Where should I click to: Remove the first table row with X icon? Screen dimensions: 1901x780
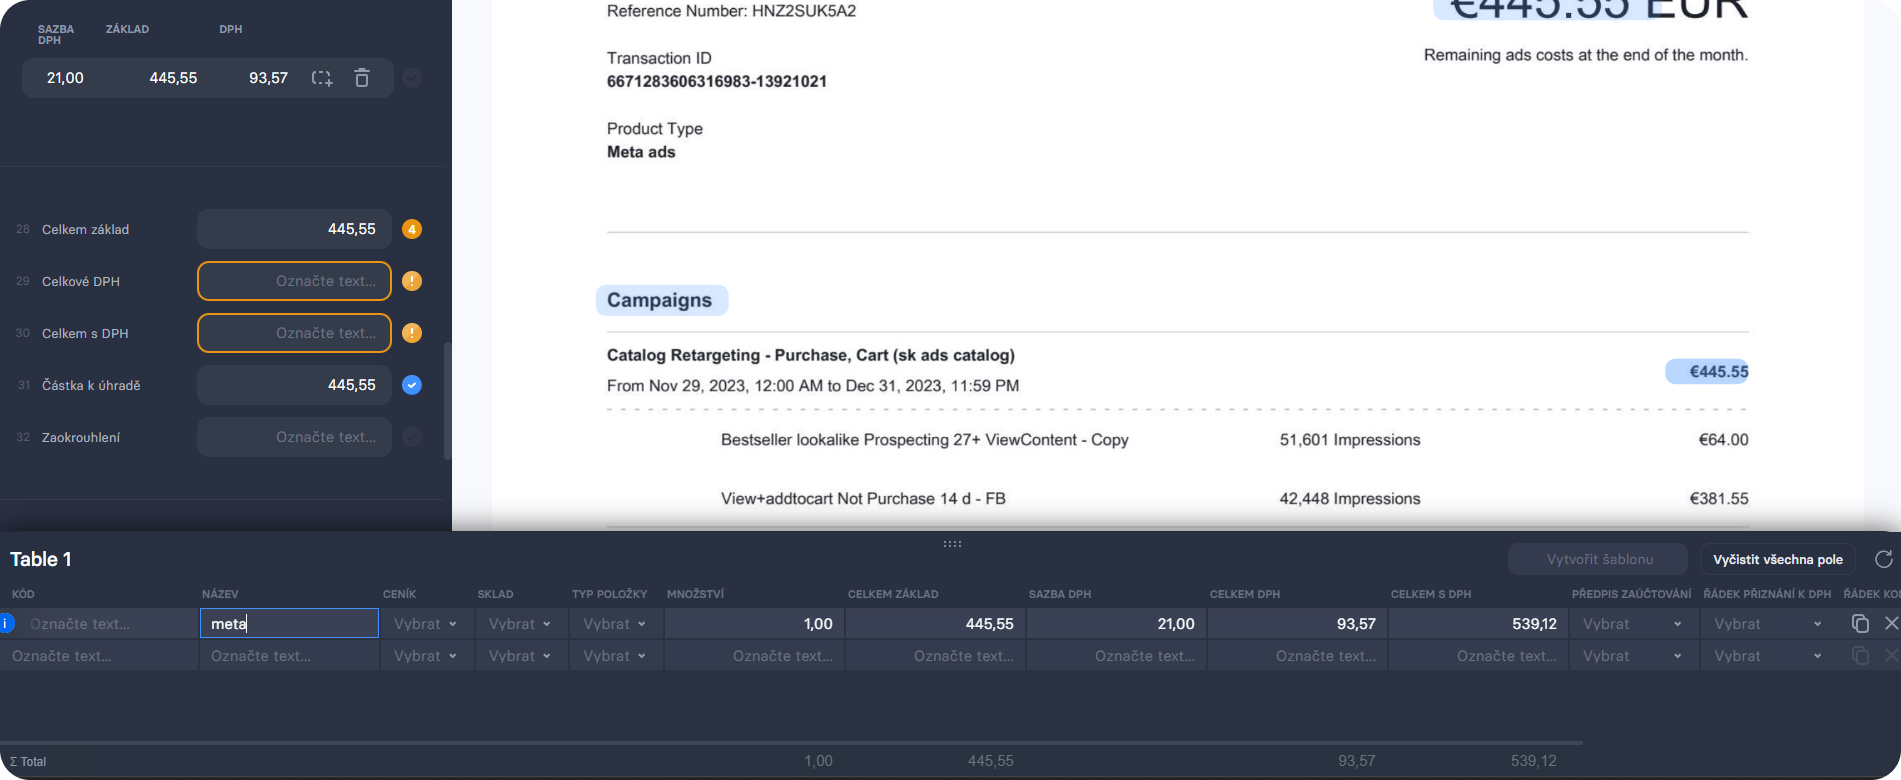1891,624
